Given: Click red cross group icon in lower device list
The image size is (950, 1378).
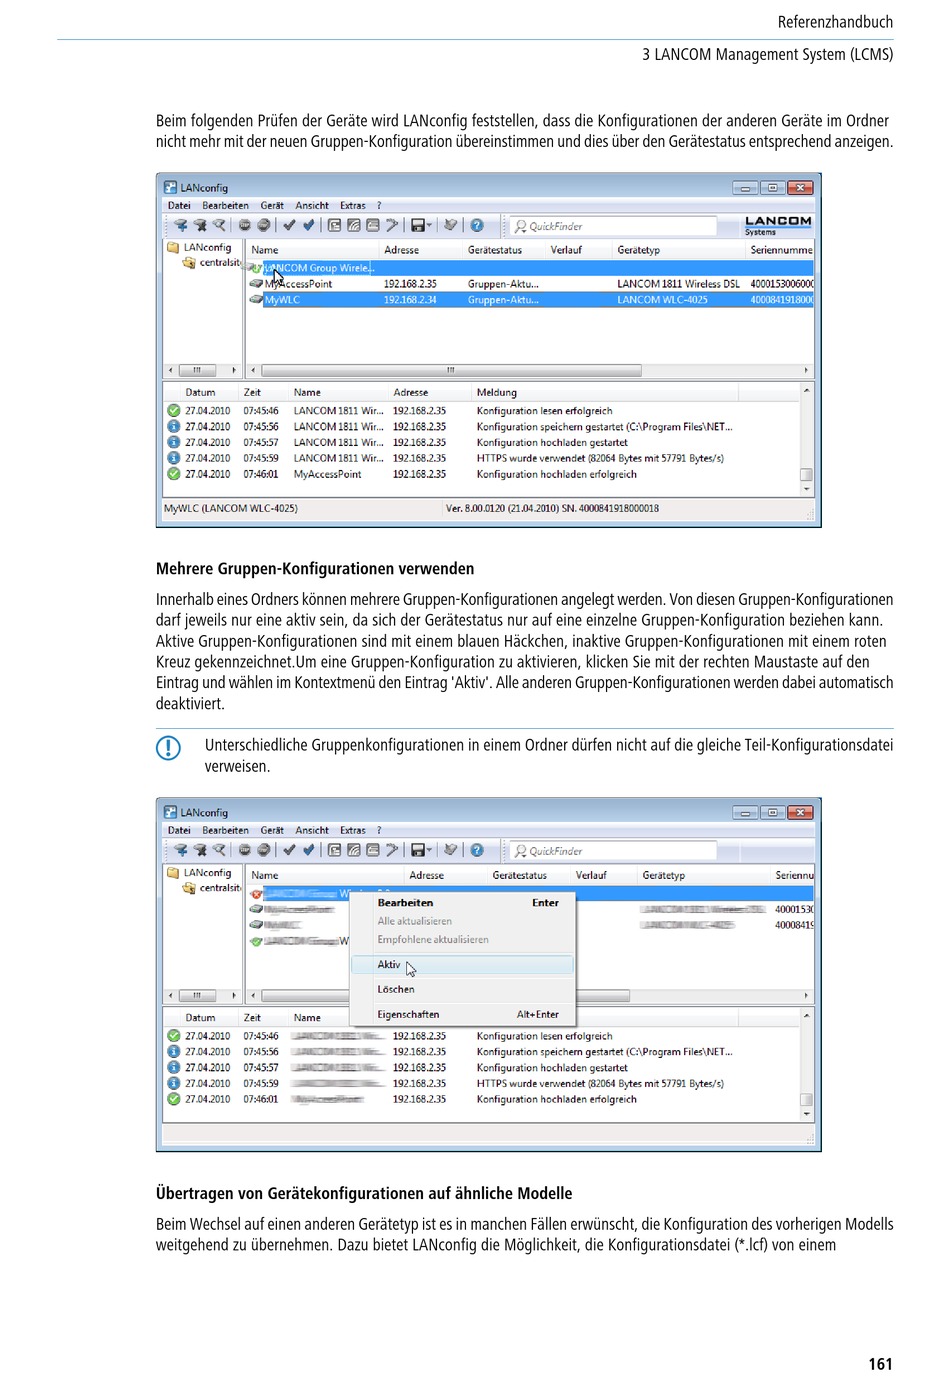Looking at the screenshot, I should pos(256,894).
